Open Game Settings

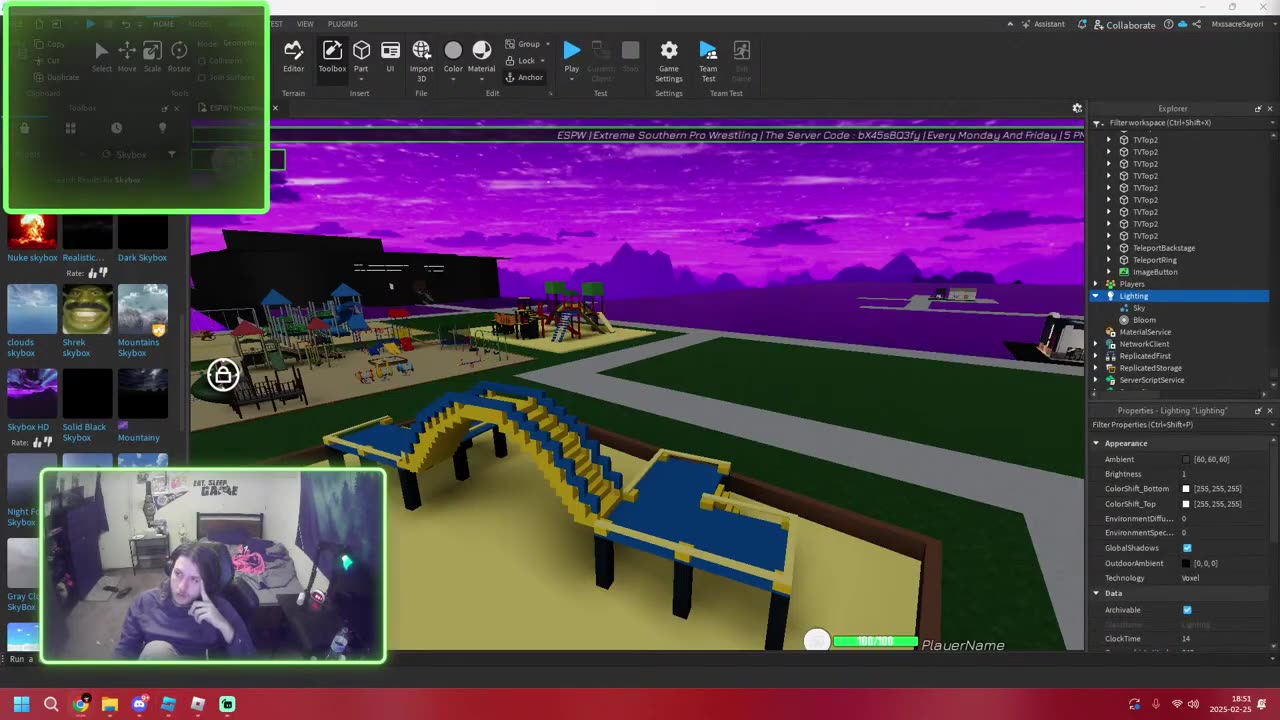669,61
